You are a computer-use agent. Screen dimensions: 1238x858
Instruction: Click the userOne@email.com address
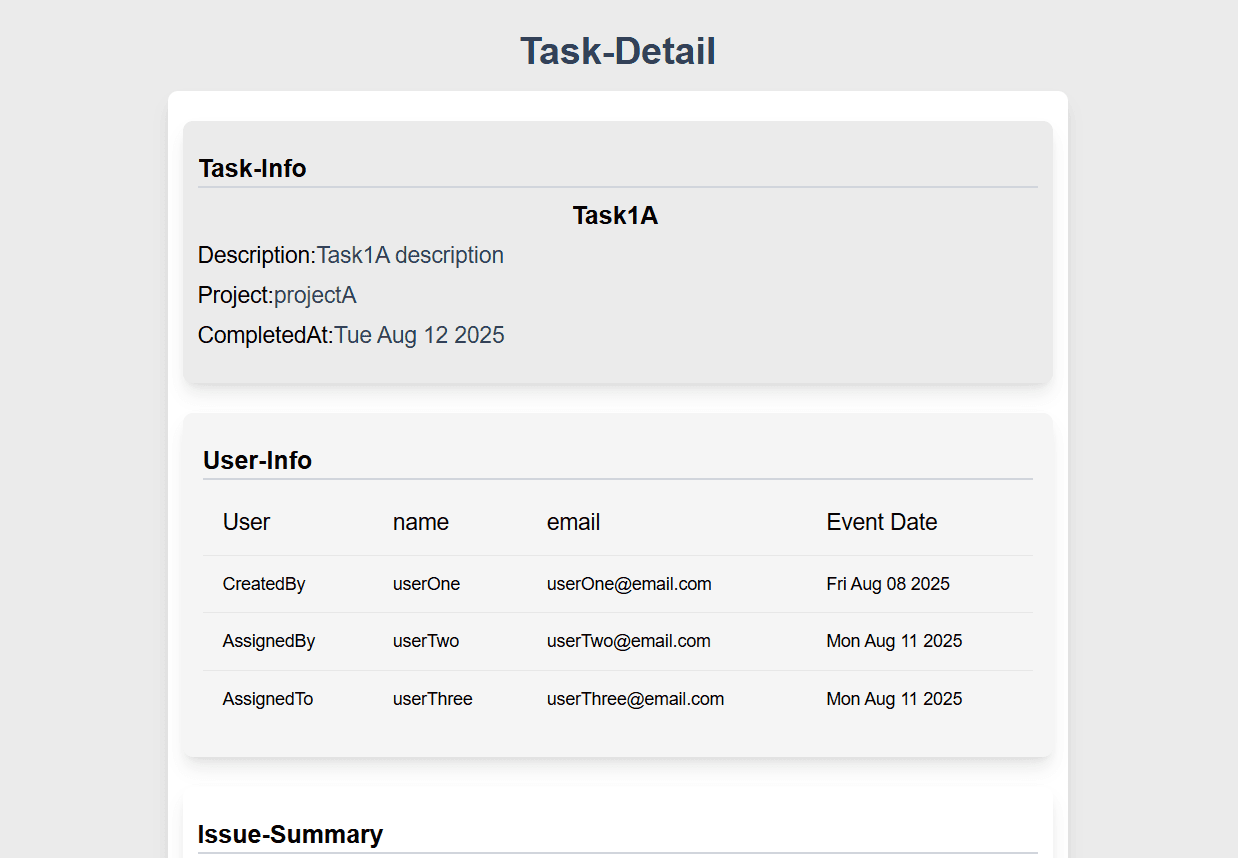[629, 584]
